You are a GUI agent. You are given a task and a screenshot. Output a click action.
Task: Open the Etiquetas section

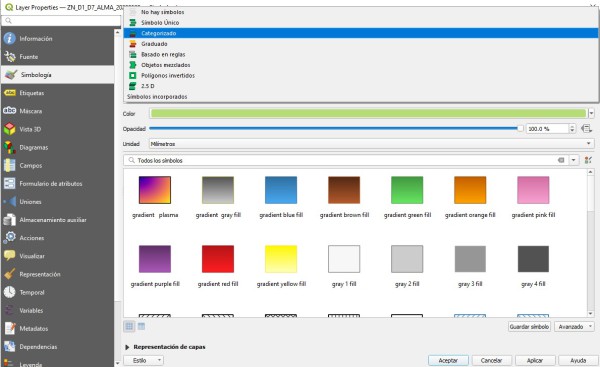(x=57, y=93)
